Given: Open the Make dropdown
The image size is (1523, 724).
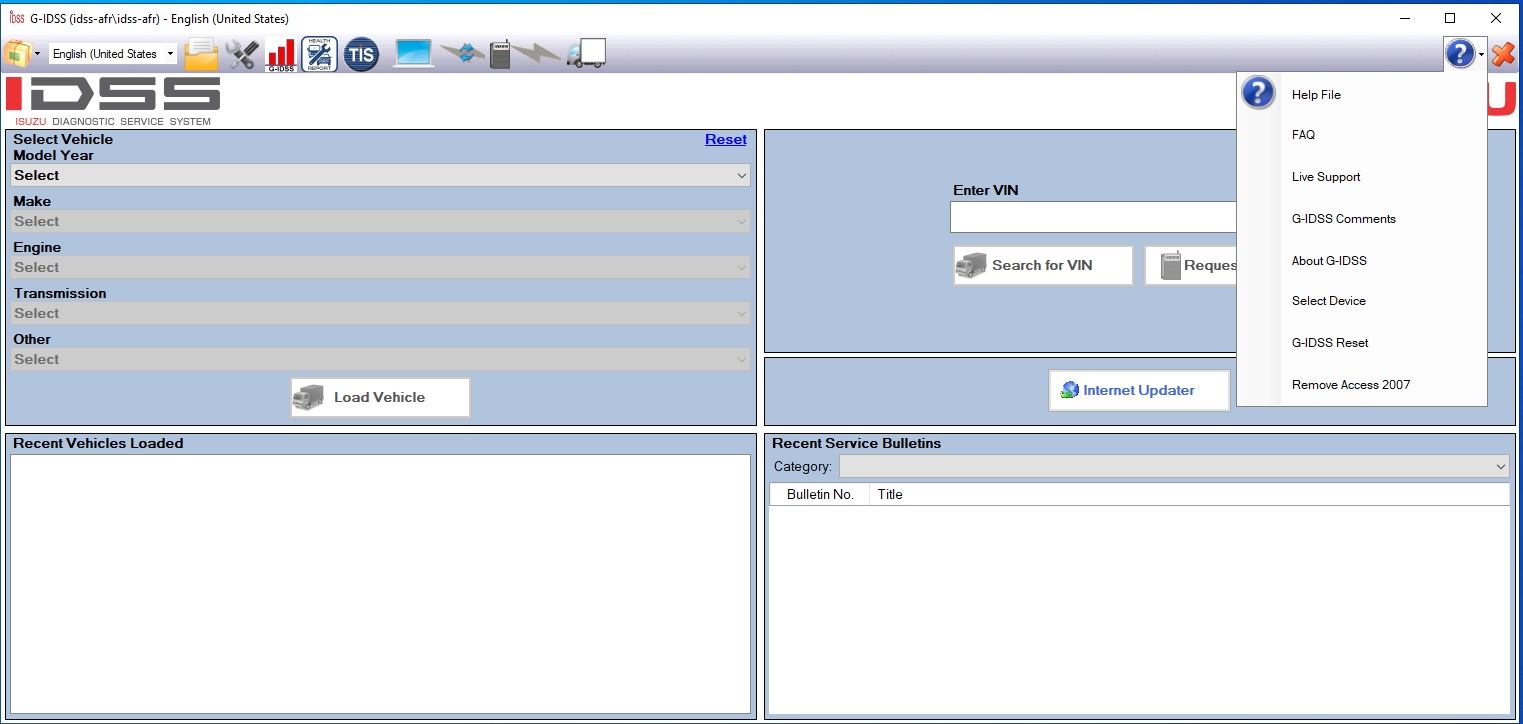Looking at the screenshot, I should (x=380, y=221).
